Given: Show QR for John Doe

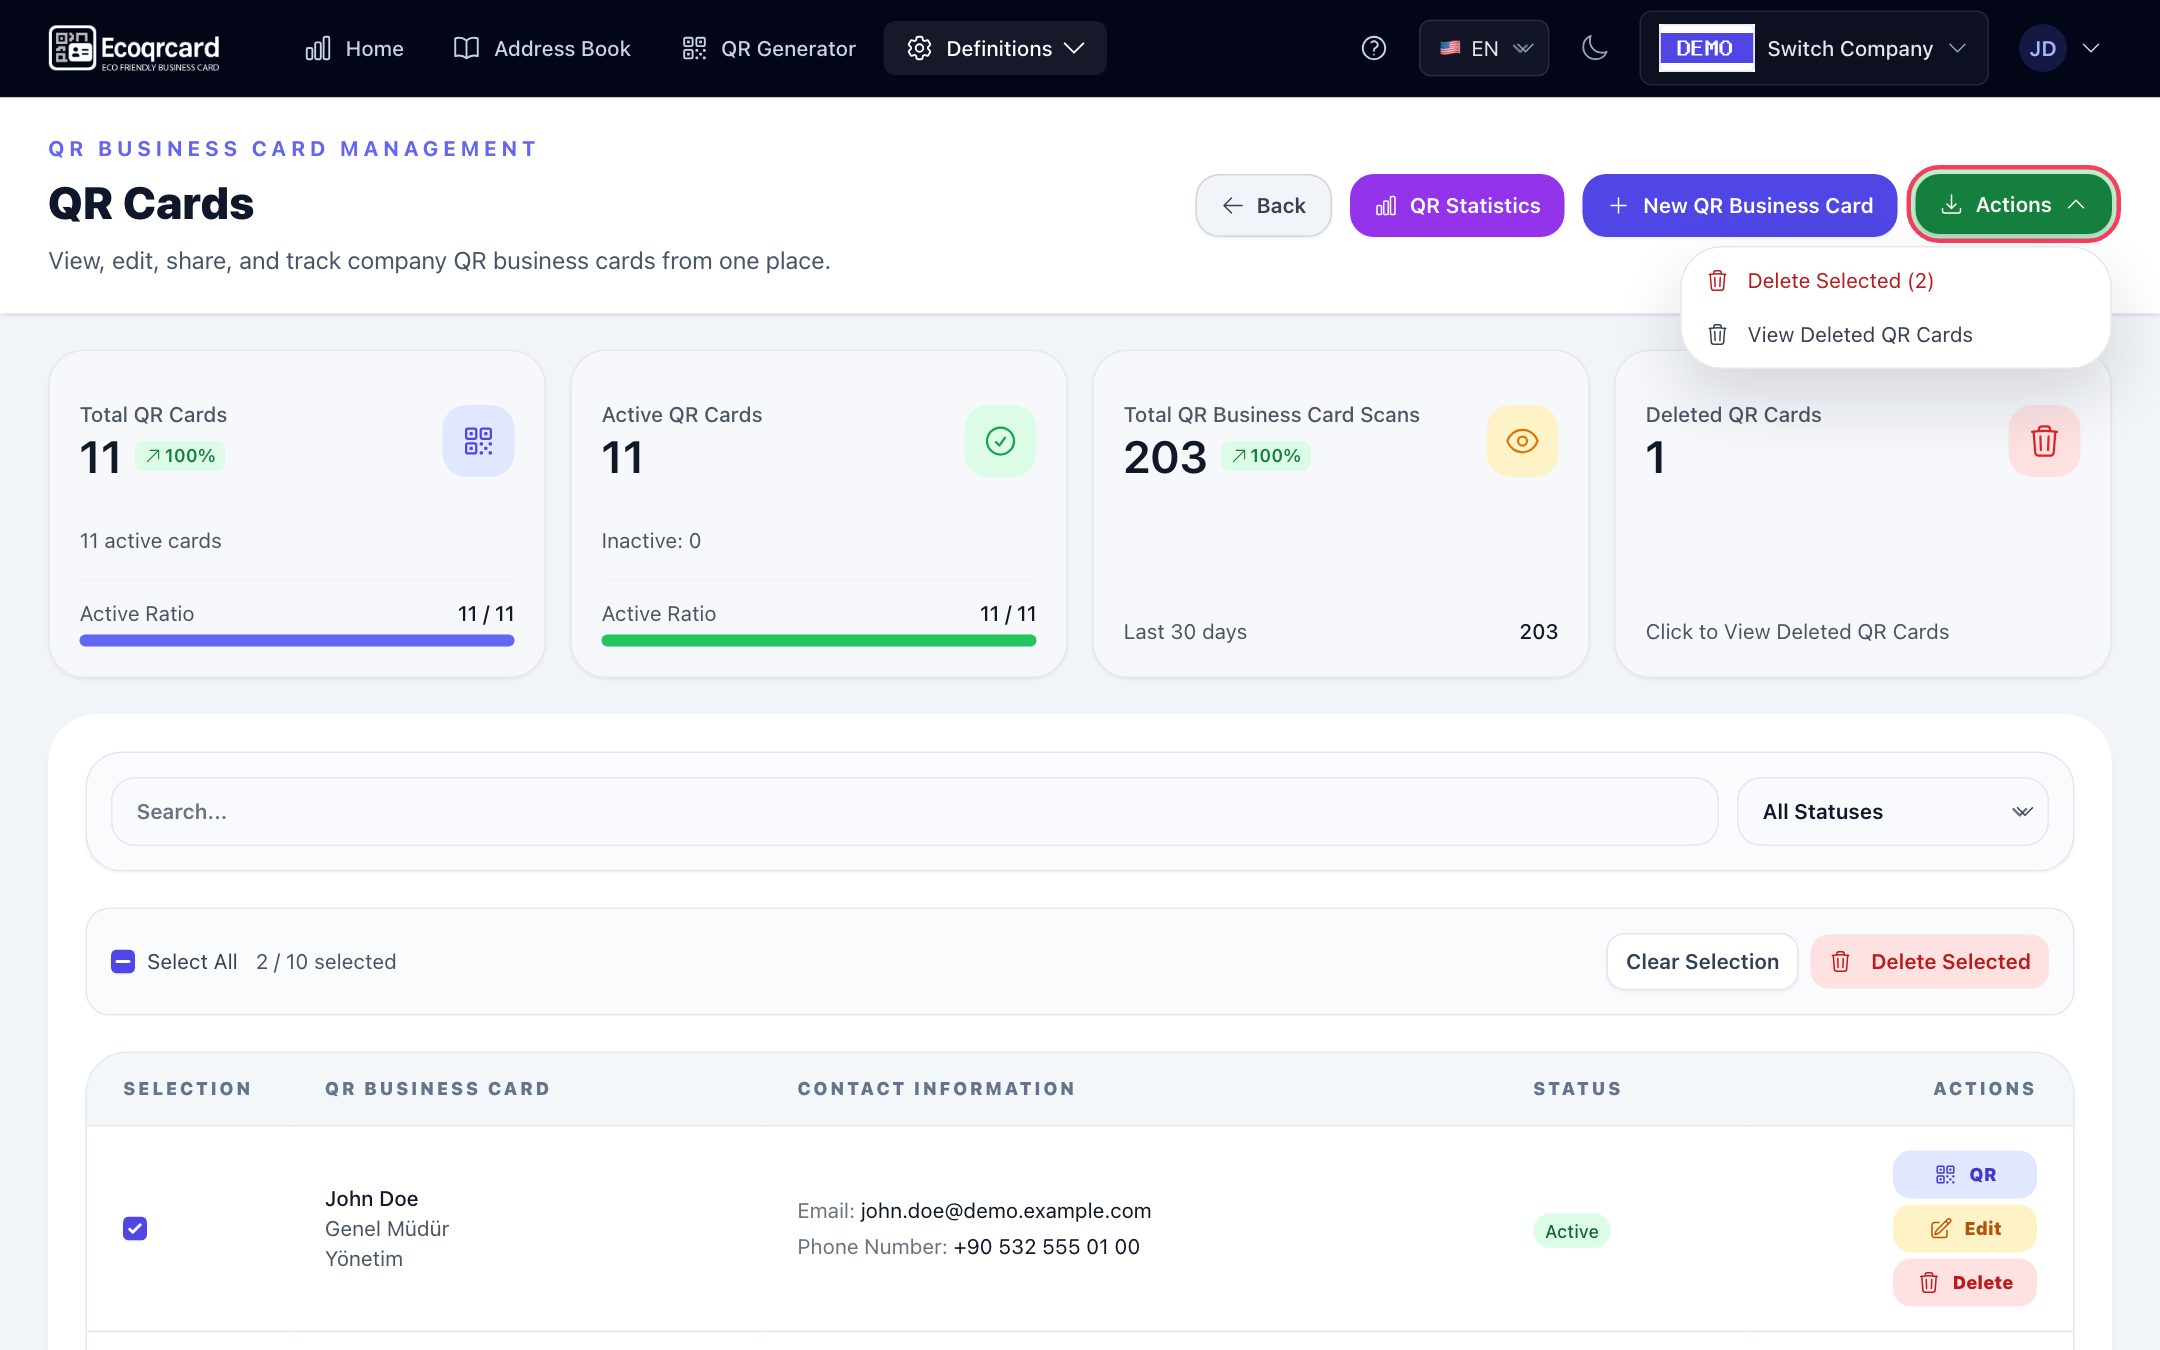Looking at the screenshot, I should [x=1964, y=1174].
